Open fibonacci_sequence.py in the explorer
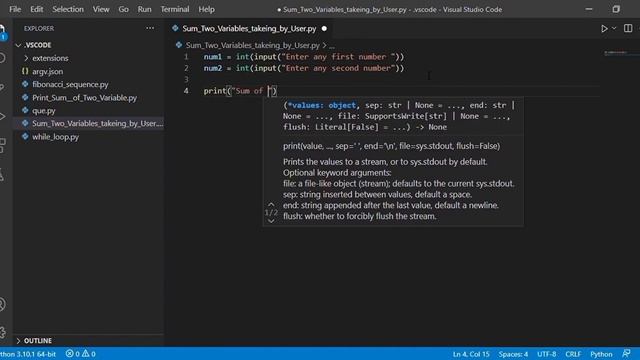Viewport: 640px width, 360px height. [x=70, y=84]
